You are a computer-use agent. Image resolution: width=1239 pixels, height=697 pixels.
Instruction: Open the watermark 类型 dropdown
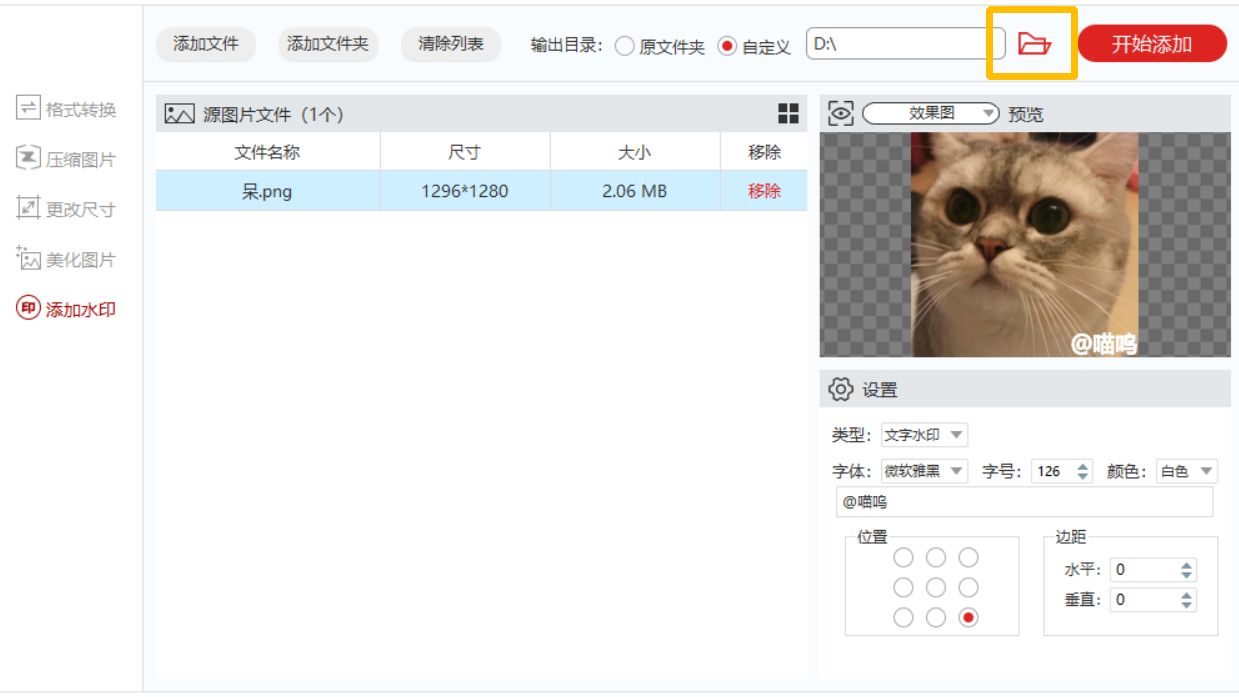[x=924, y=435]
